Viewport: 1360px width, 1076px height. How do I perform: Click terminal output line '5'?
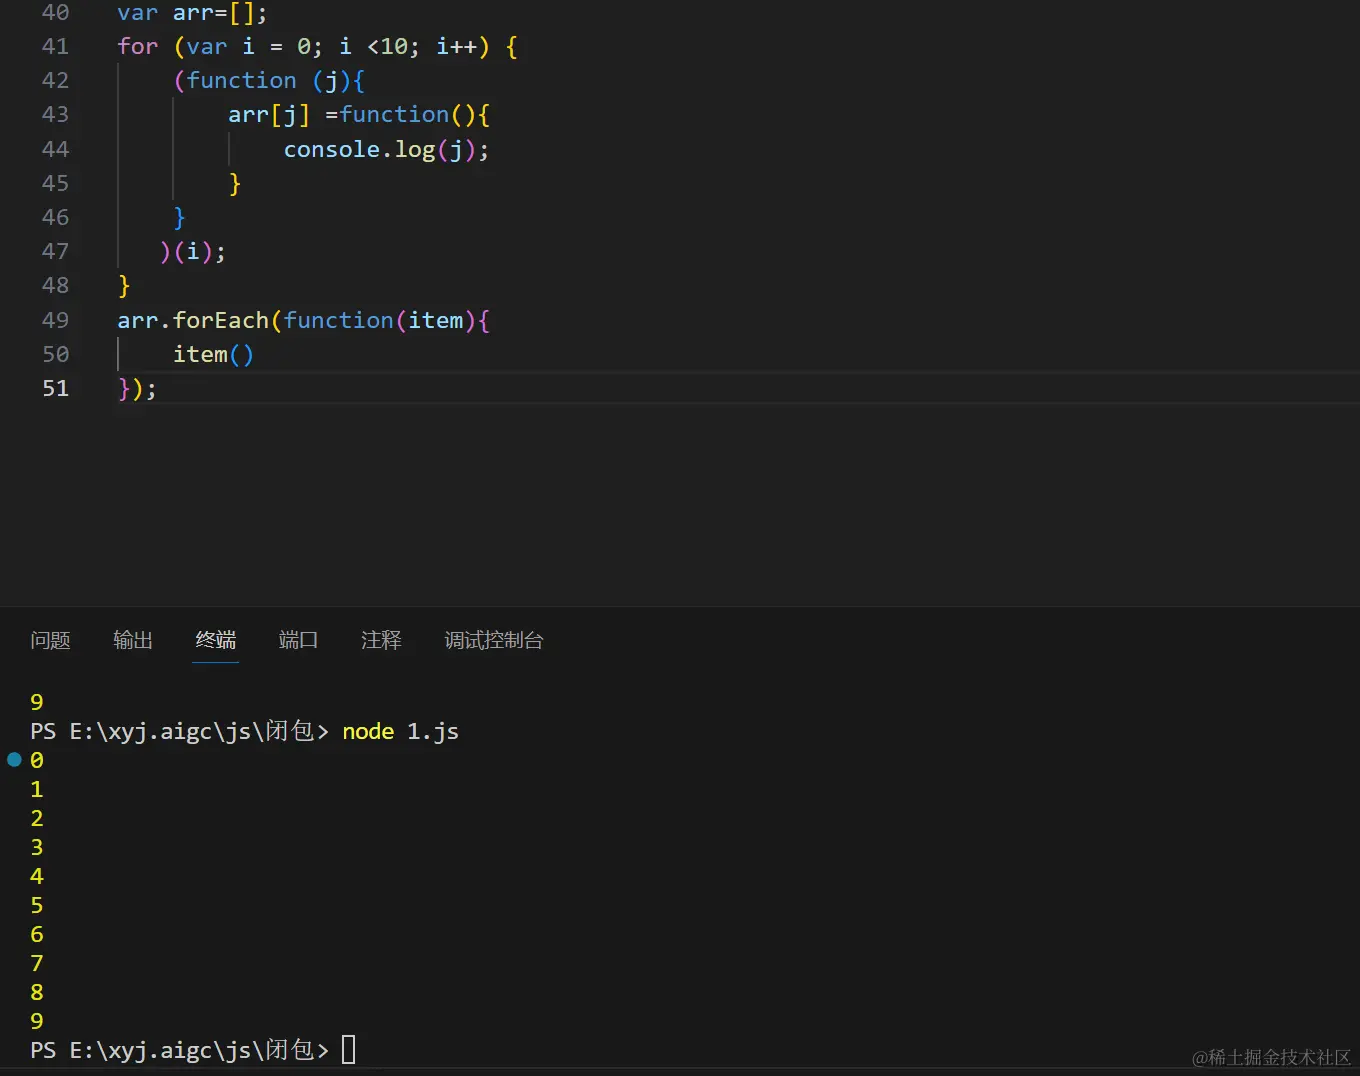(x=37, y=905)
